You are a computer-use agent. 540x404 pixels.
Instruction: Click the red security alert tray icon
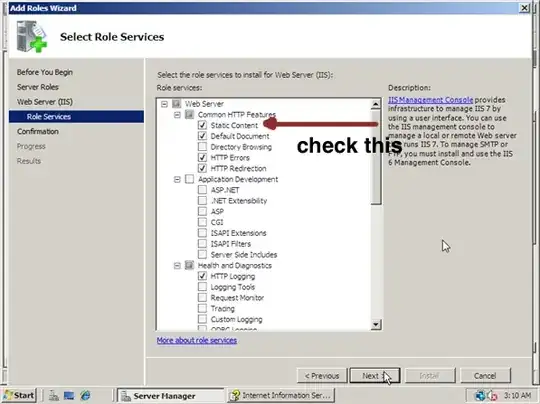click(493, 396)
